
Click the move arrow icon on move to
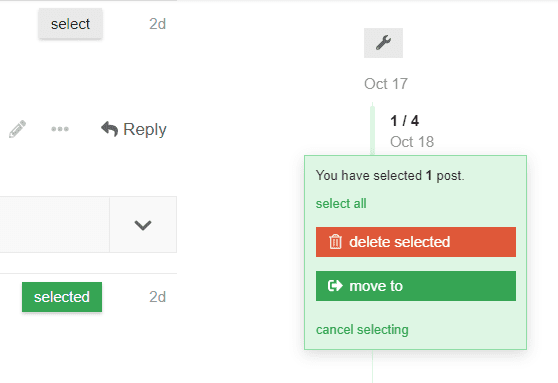[335, 286]
